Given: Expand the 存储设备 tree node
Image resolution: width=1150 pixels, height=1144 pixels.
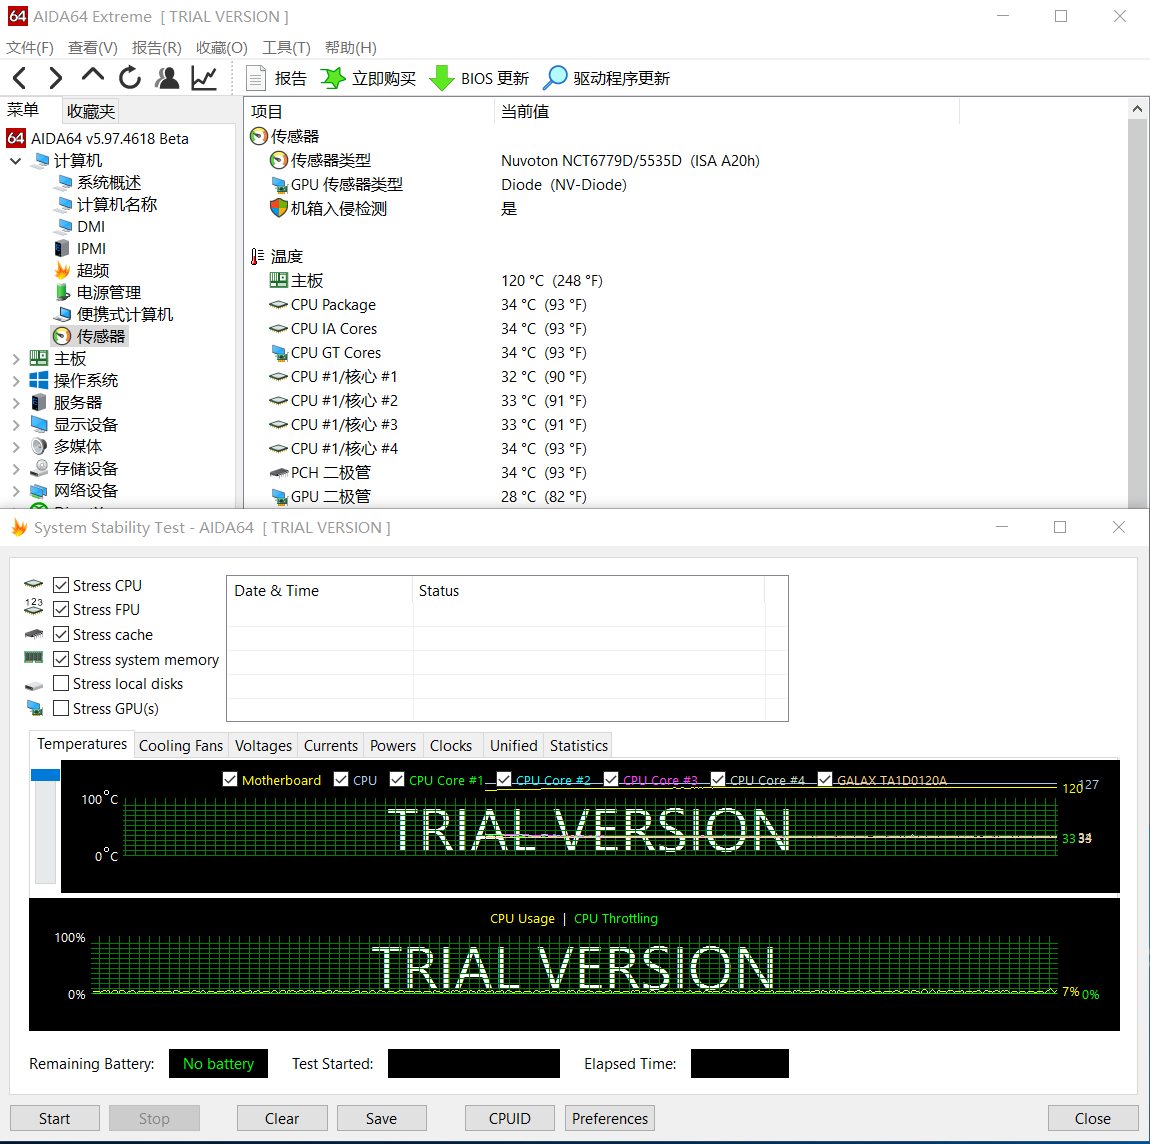Looking at the screenshot, I should (15, 469).
